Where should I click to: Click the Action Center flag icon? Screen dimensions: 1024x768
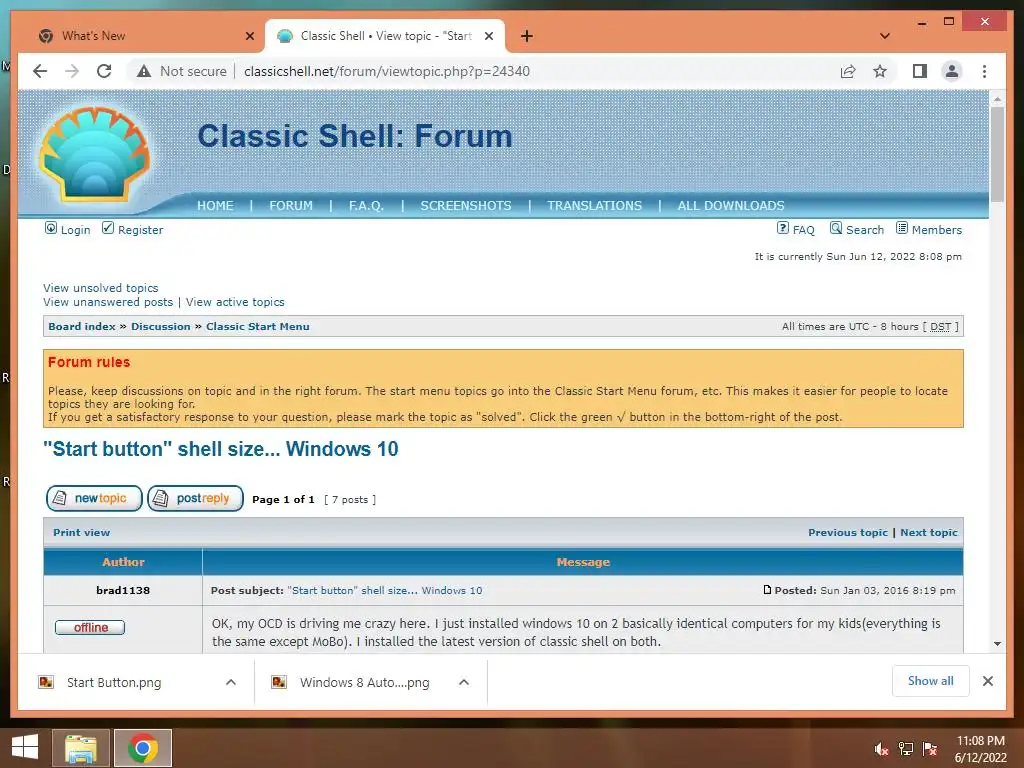(x=930, y=749)
